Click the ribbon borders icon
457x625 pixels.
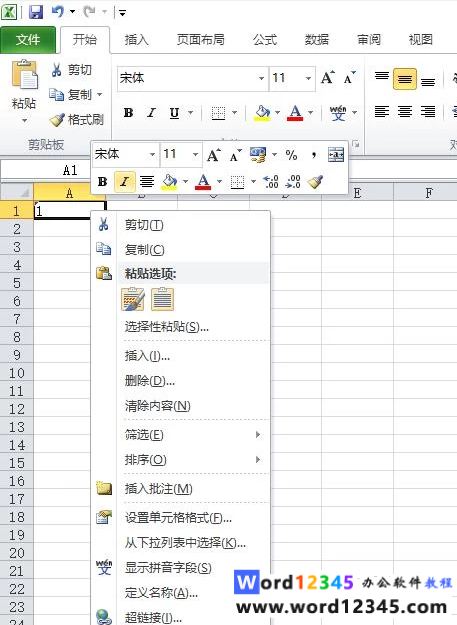pyautogui.click(x=218, y=113)
